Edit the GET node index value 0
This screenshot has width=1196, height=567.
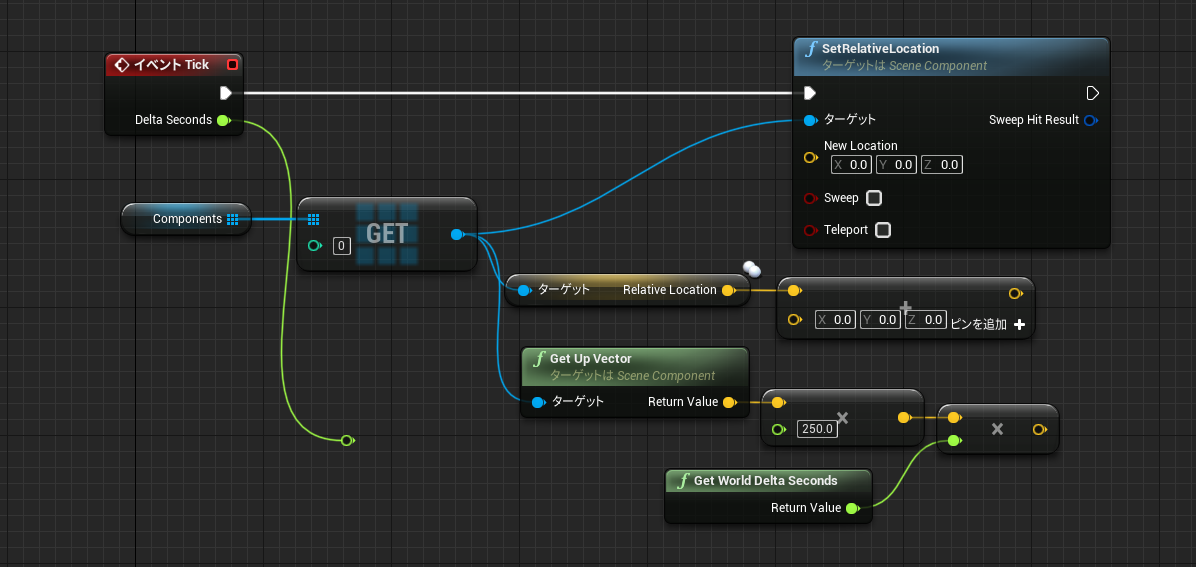(342, 246)
